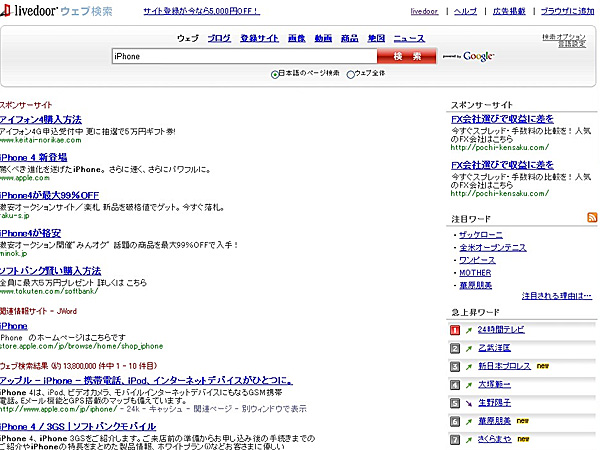Viewport: 600px width, 450px height.
Task: Open ヘルプ link at top right
Action: (x=465, y=11)
